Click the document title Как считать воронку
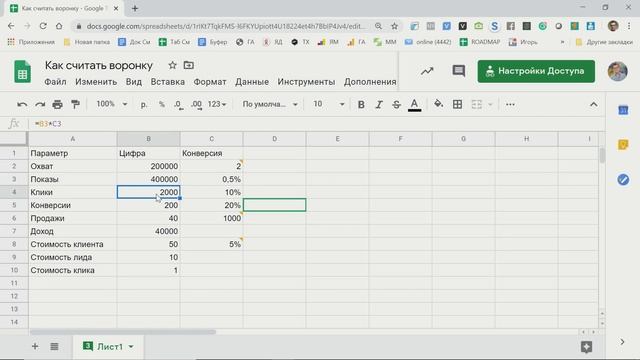 (x=99, y=65)
